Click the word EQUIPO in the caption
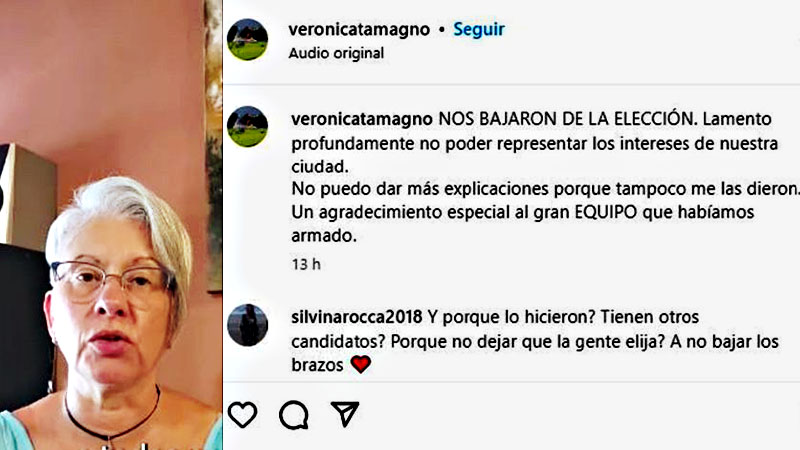Image resolution: width=800 pixels, height=450 pixels. (606, 212)
